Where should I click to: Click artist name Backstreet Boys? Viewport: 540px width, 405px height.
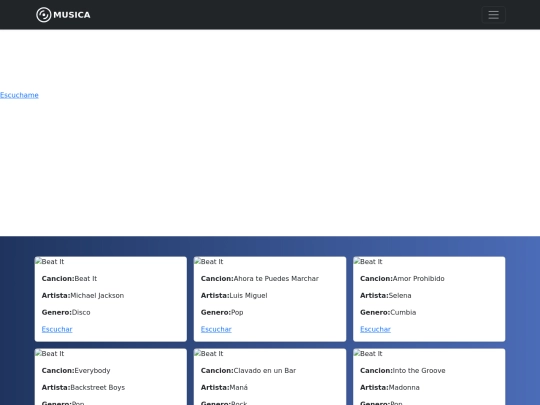pos(97,387)
